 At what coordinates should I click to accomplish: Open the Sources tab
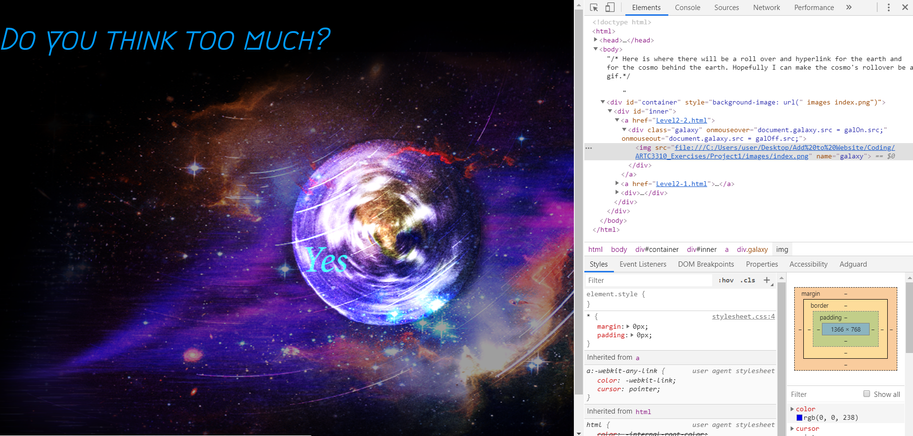726,8
